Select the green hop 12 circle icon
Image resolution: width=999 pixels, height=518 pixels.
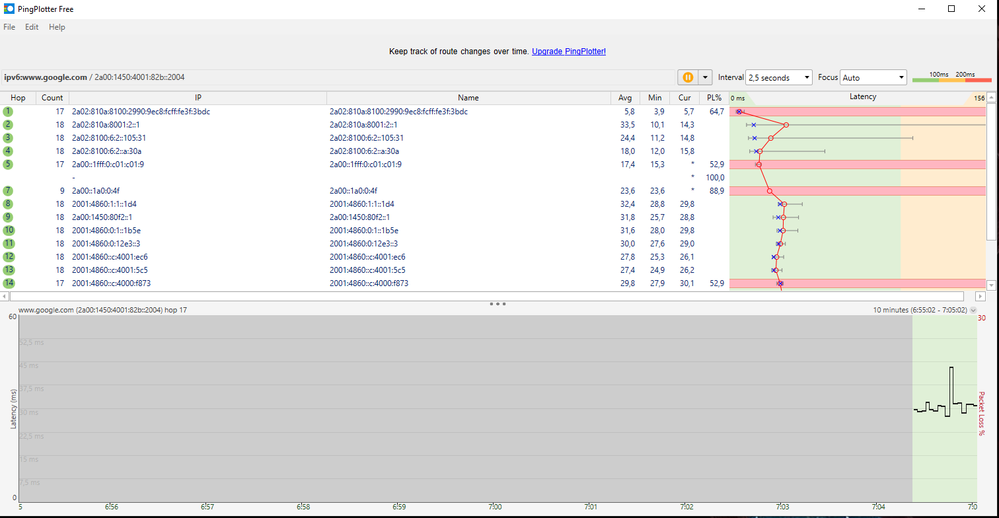(x=8, y=257)
